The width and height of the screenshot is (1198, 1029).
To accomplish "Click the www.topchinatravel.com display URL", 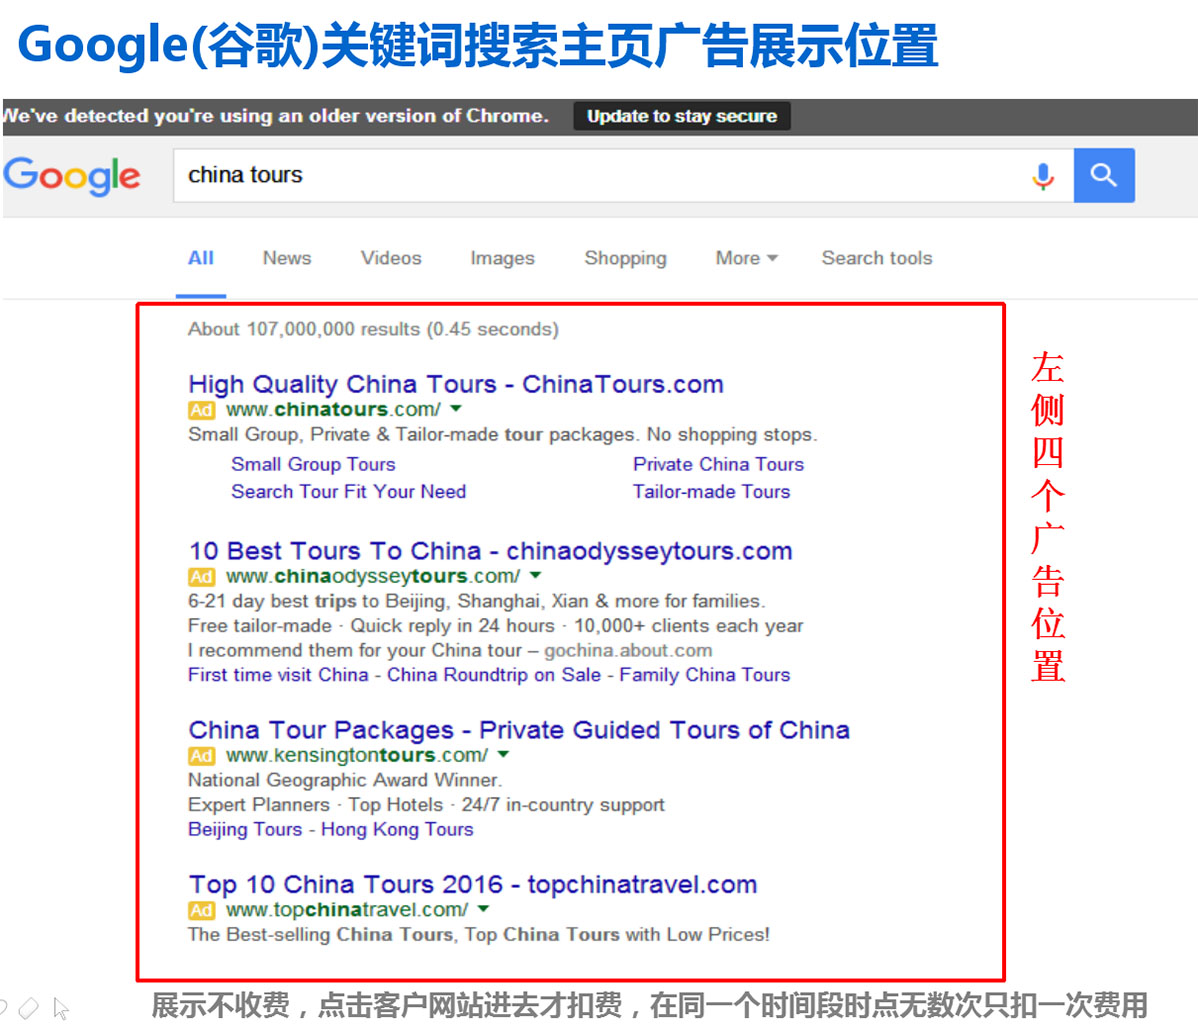I will tap(347, 911).
